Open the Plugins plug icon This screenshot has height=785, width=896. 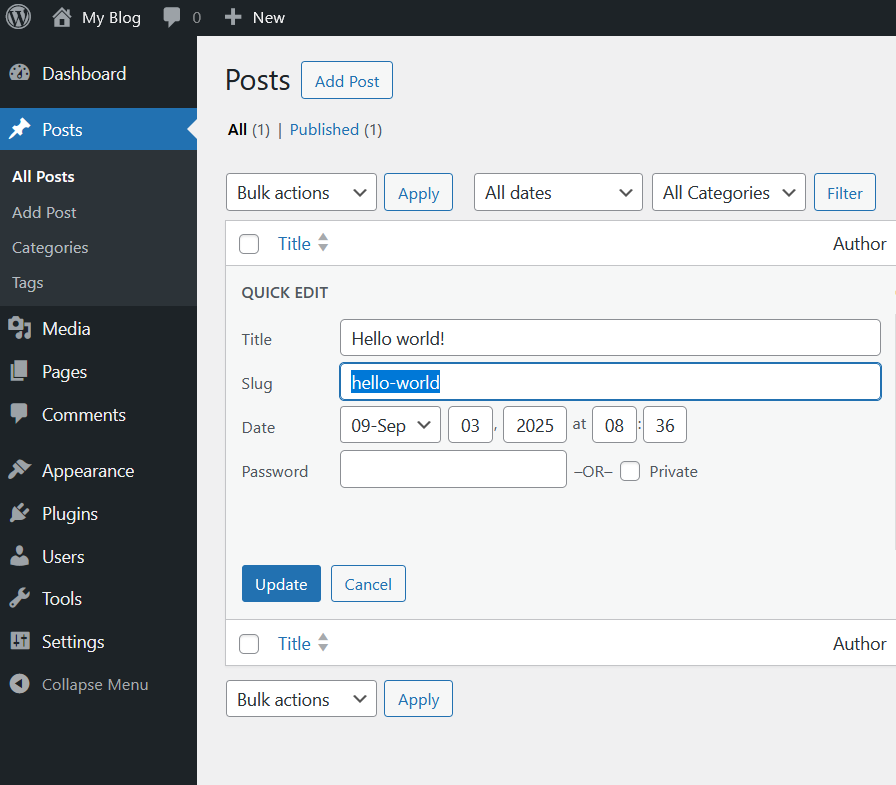[19, 514]
